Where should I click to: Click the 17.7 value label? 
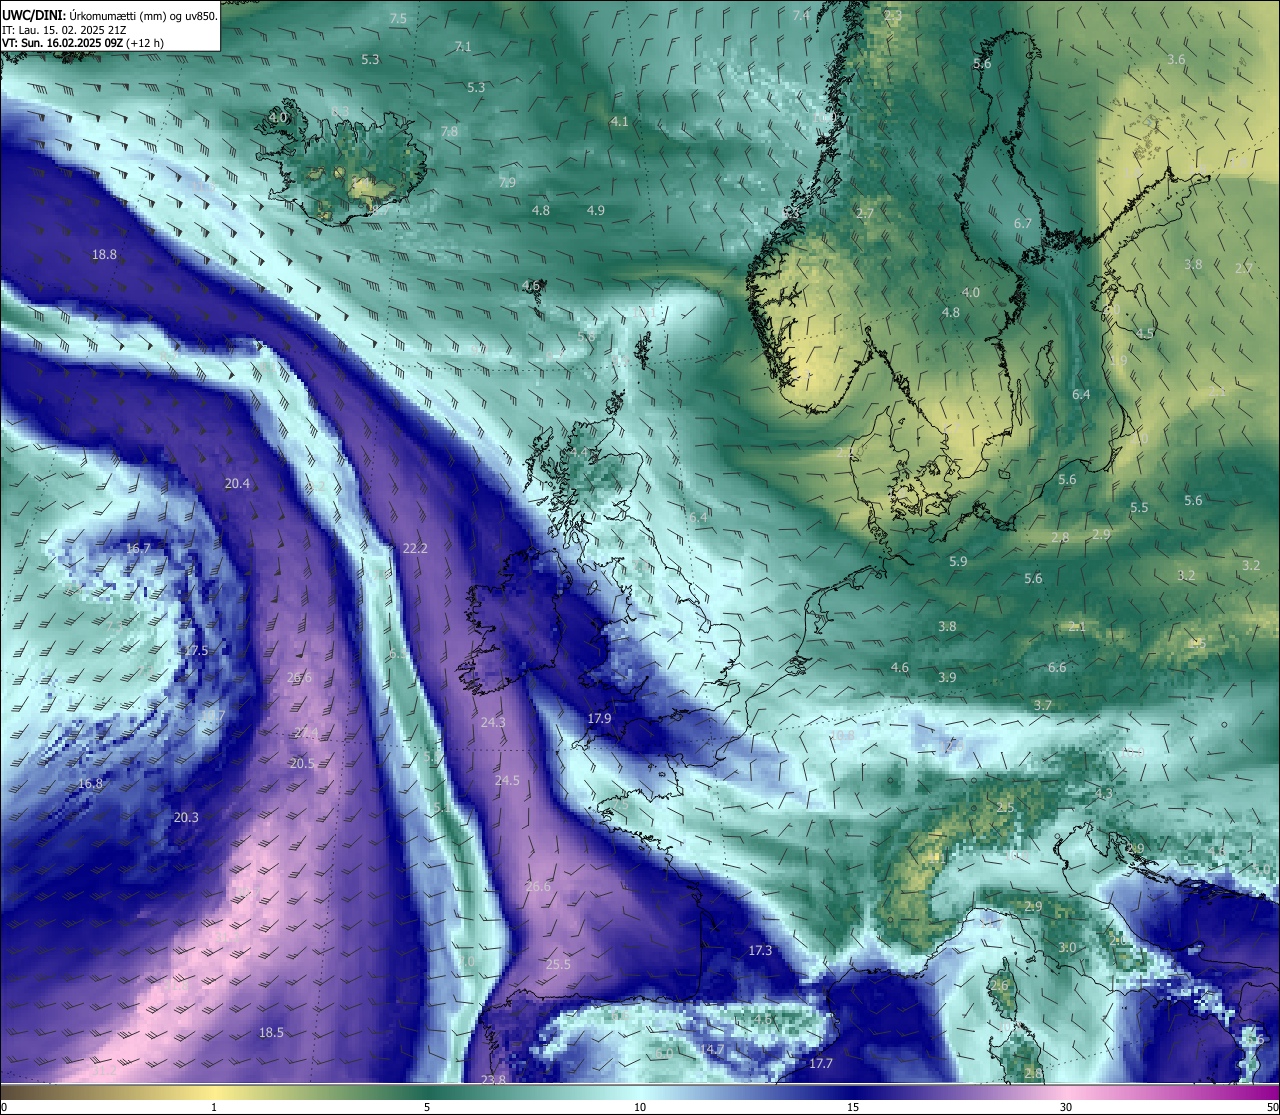pyautogui.click(x=821, y=1064)
